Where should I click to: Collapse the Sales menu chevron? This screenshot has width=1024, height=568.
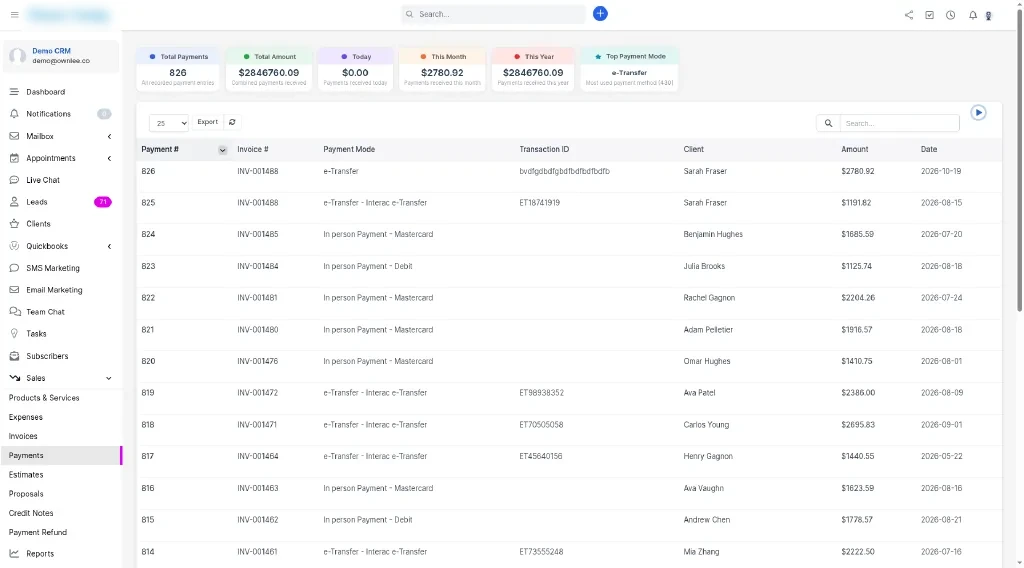click(x=108, y=378)
